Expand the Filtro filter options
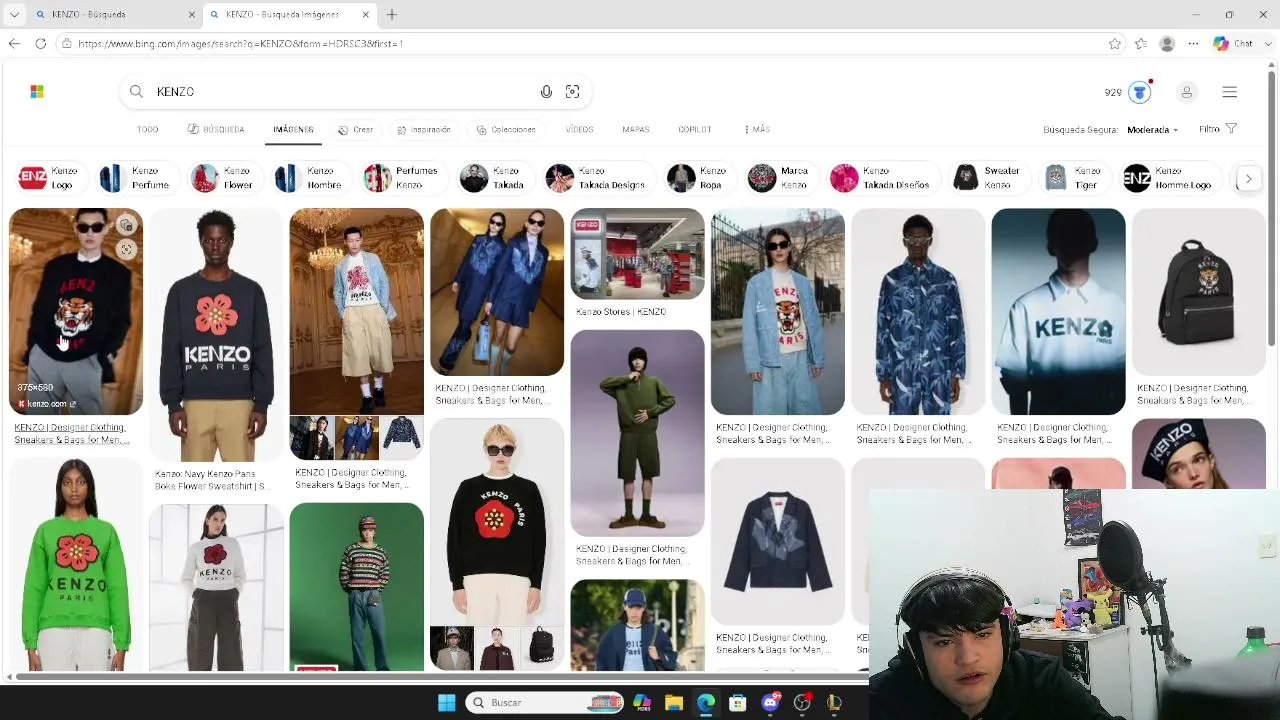 coord(1218,129)
